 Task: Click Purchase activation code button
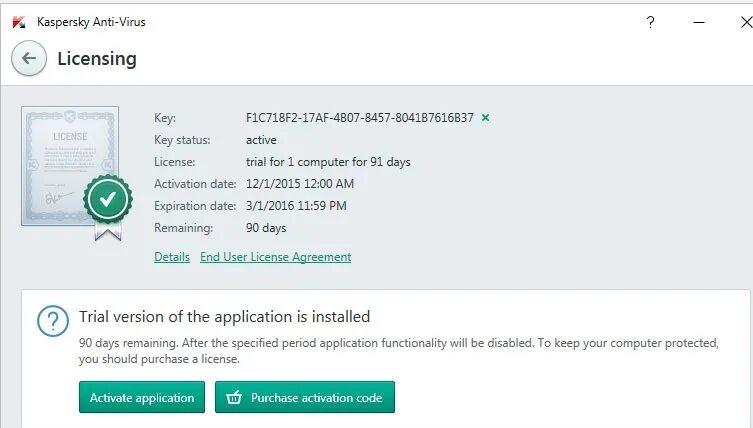tap(305, 397)
